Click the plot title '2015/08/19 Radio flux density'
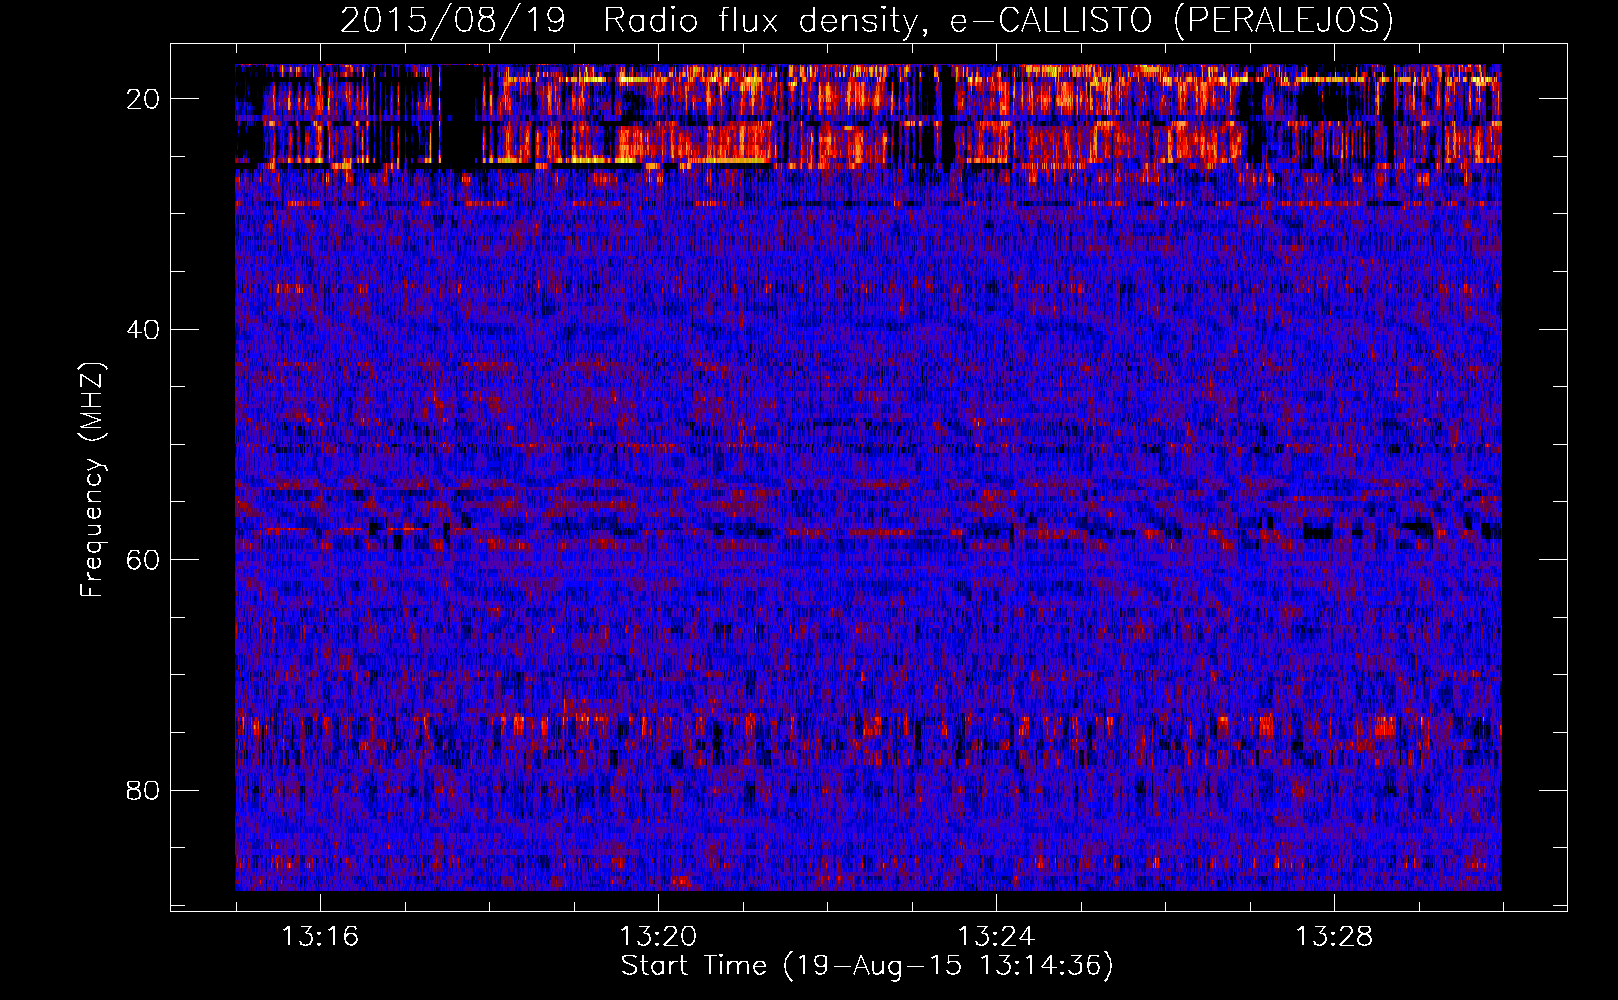Viewport: 1618px width, 1000px height. coord(867,20)
